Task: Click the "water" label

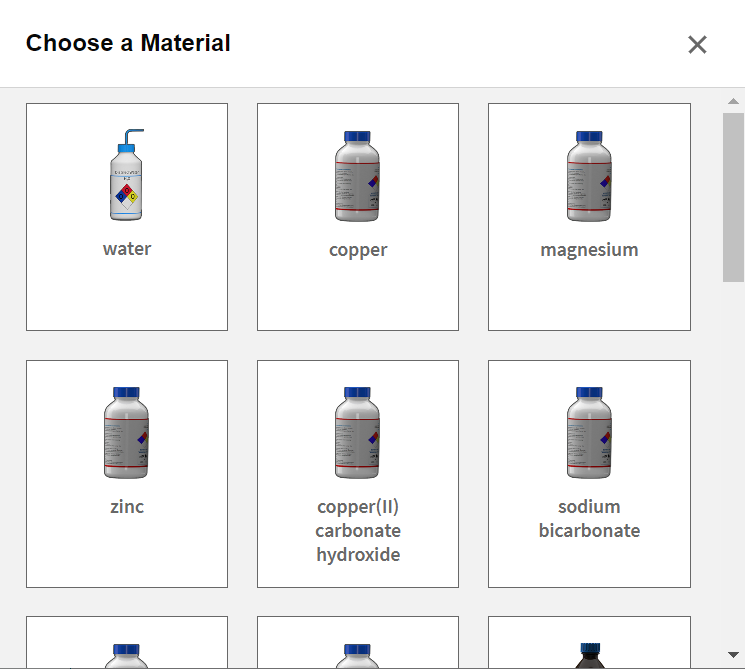Action: coord(127,249)
